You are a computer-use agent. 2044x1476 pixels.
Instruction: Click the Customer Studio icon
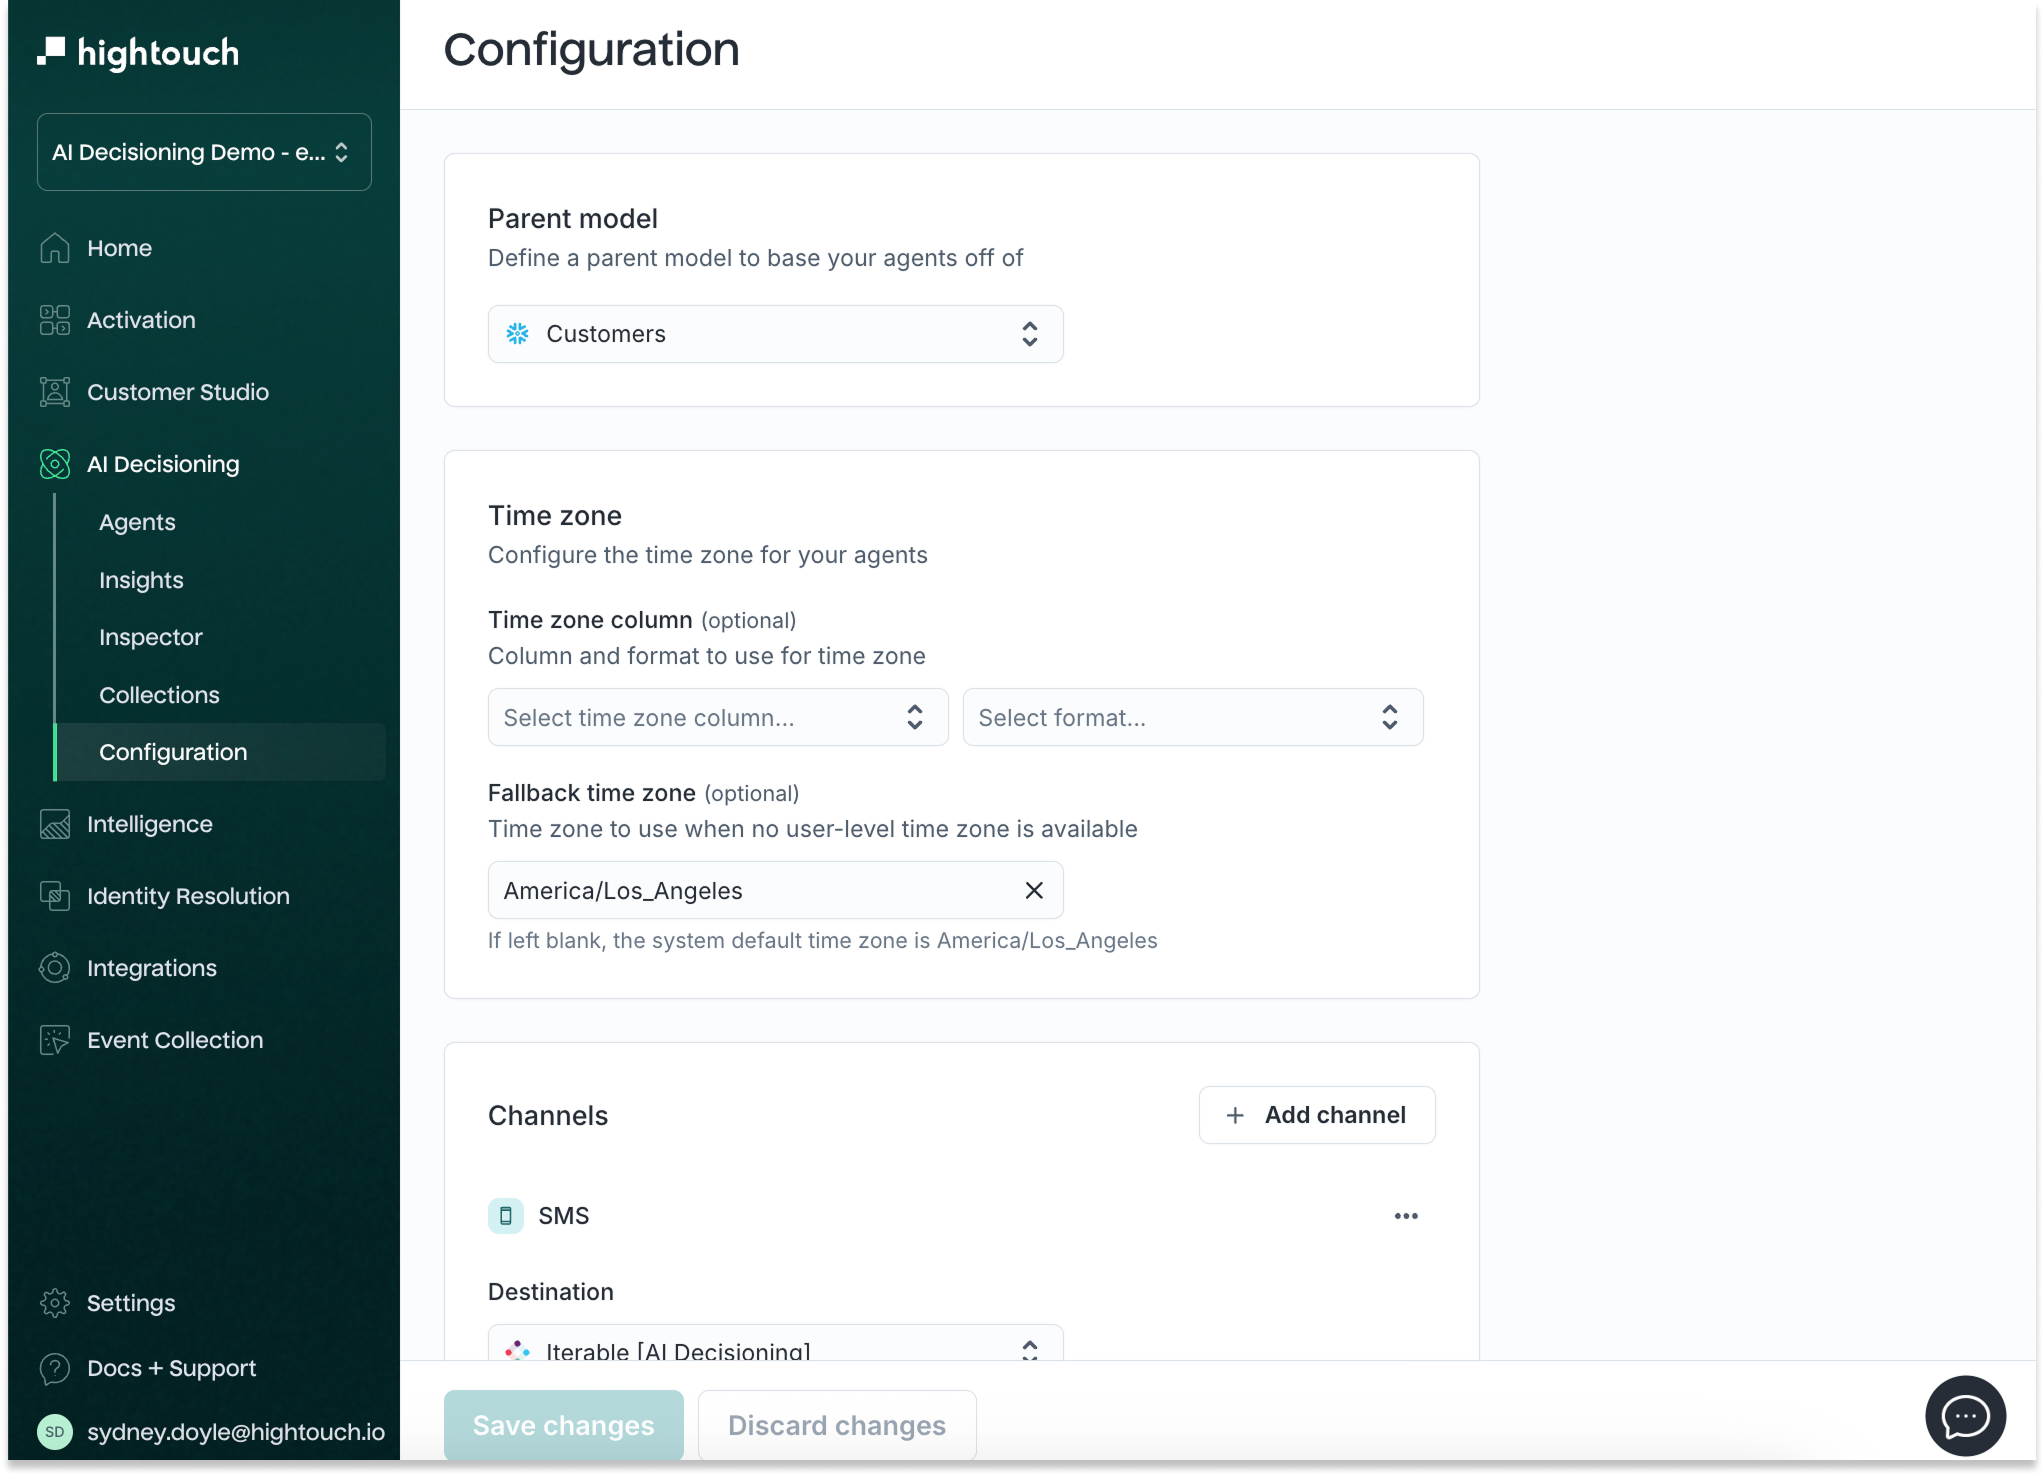click(x=55, y=392)
